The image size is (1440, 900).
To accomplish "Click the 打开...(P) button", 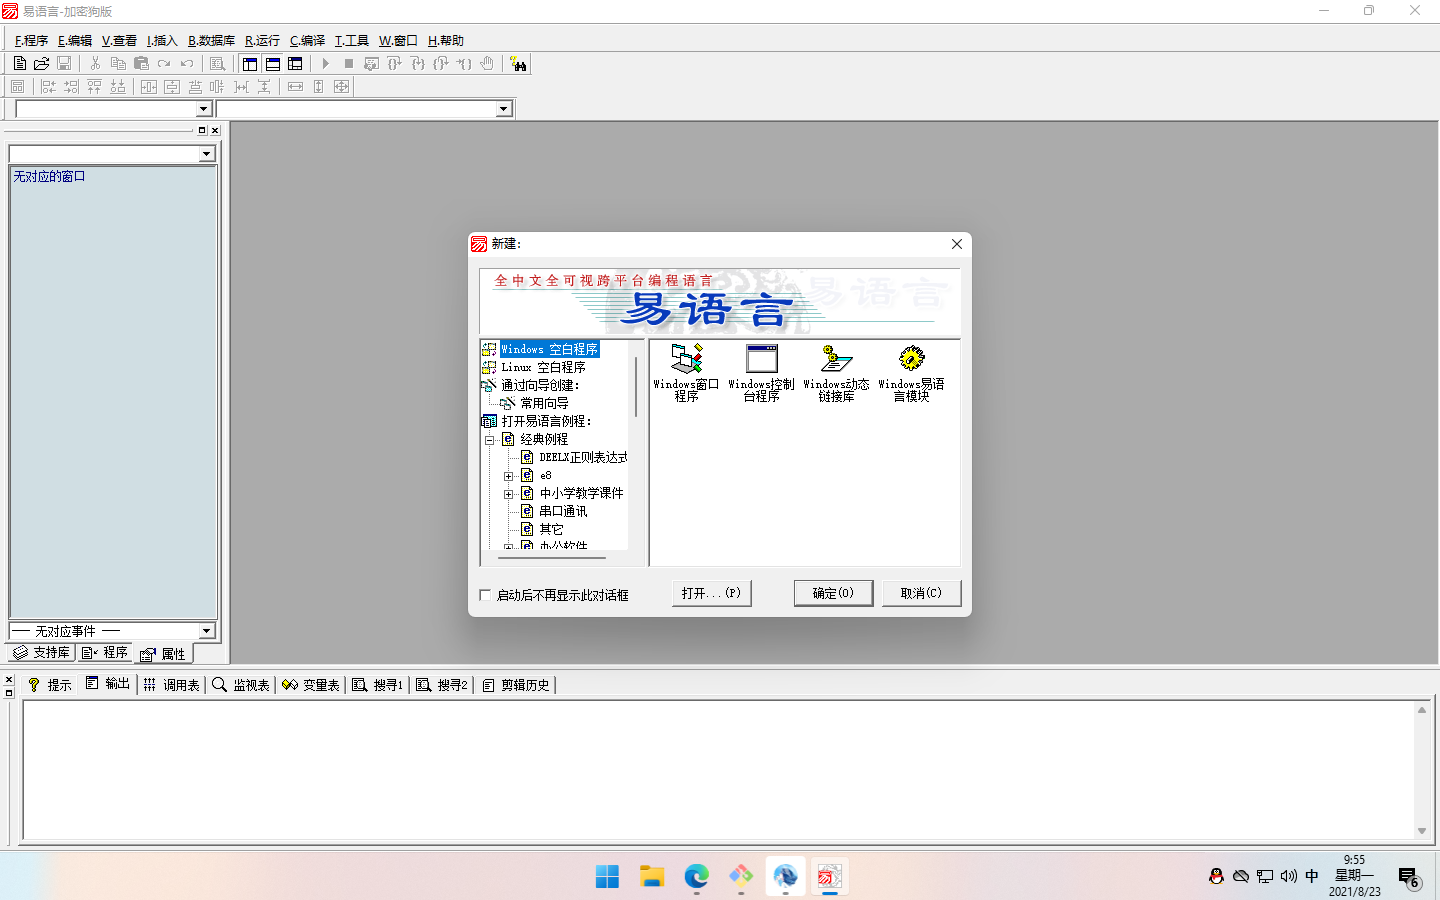I will (x=712, y=593).
